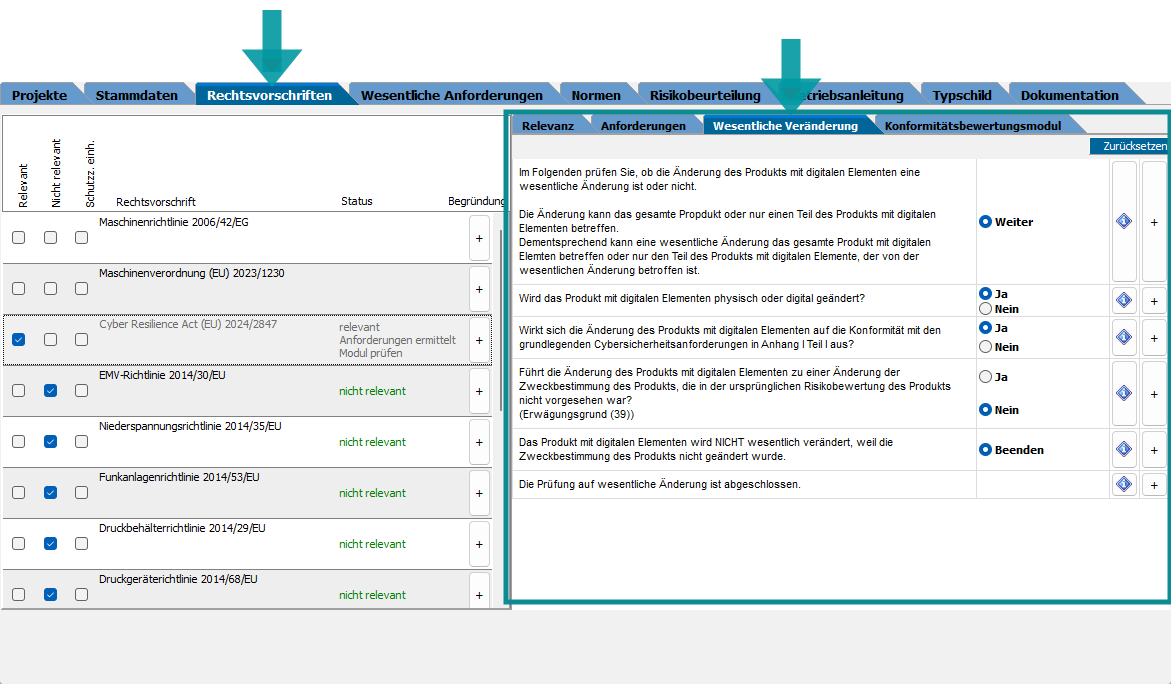Show info for Zweckbestimmung change question
This screenshot has width=1171, height=684.
[x=1123, y=393]
